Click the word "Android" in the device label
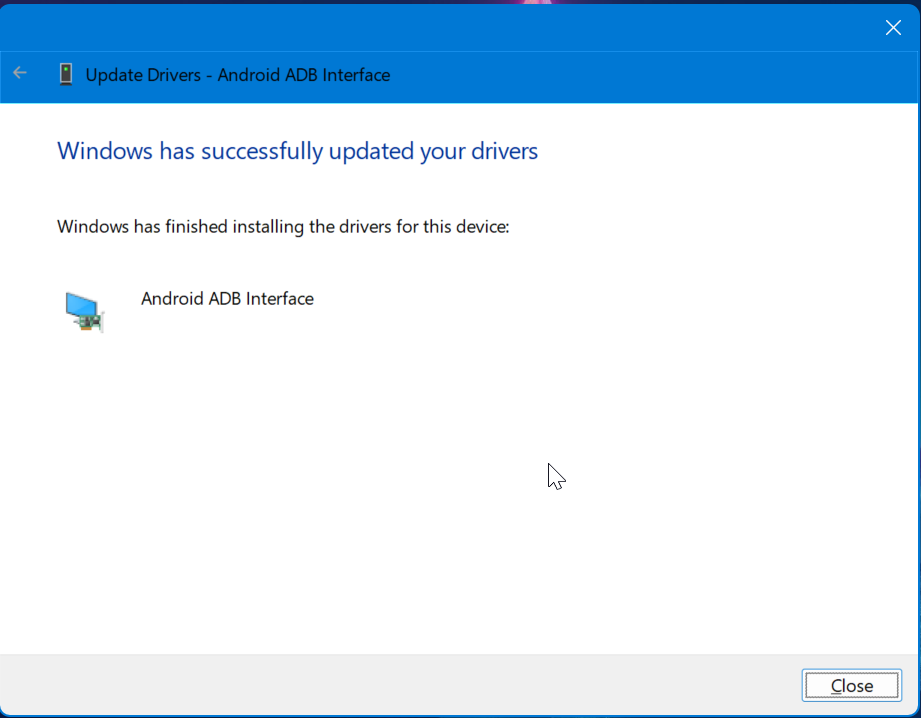The width and height of the screenshot is (921, 718). pyautogui.click(x=171, y=299)
